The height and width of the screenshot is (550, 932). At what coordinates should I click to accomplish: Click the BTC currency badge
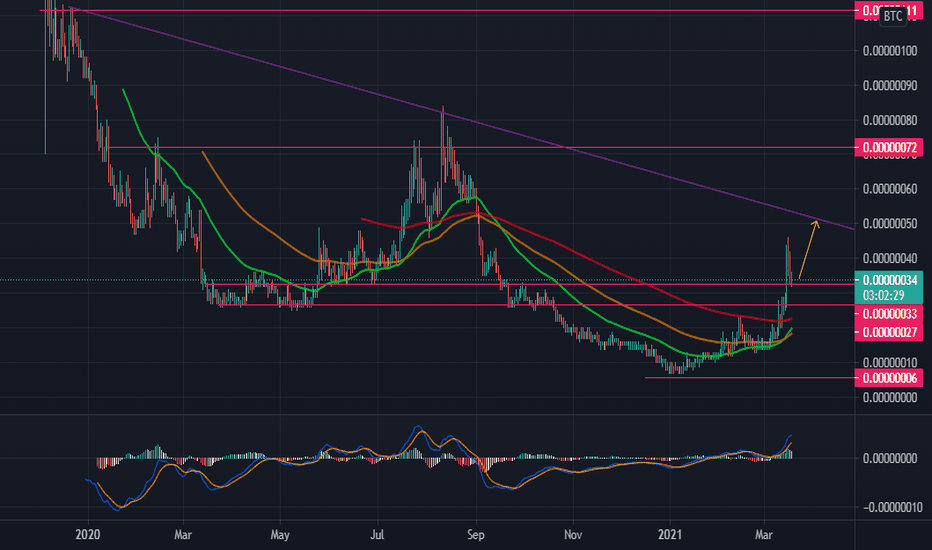893,16
